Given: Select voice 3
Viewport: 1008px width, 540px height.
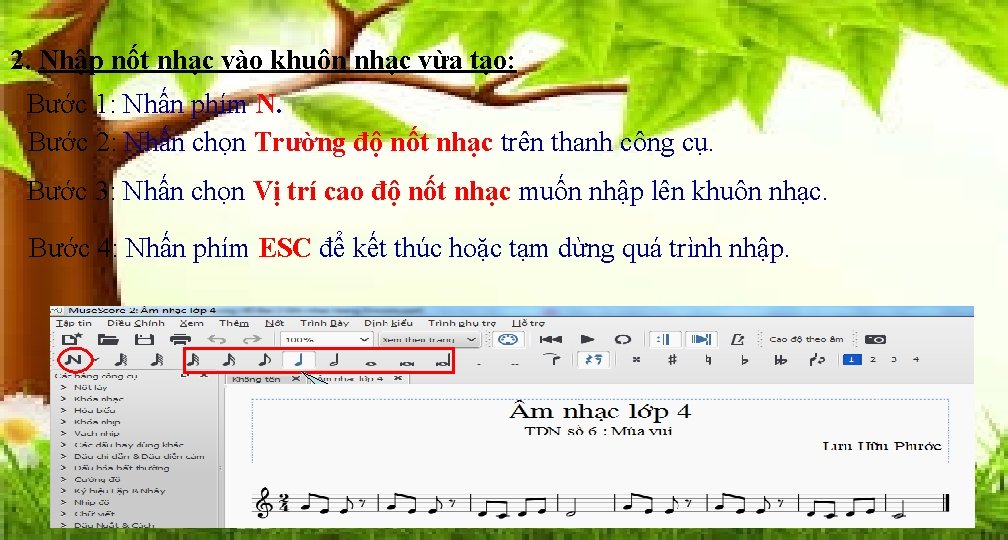Looking at the screenshot, I should click(x=894, y=359).
